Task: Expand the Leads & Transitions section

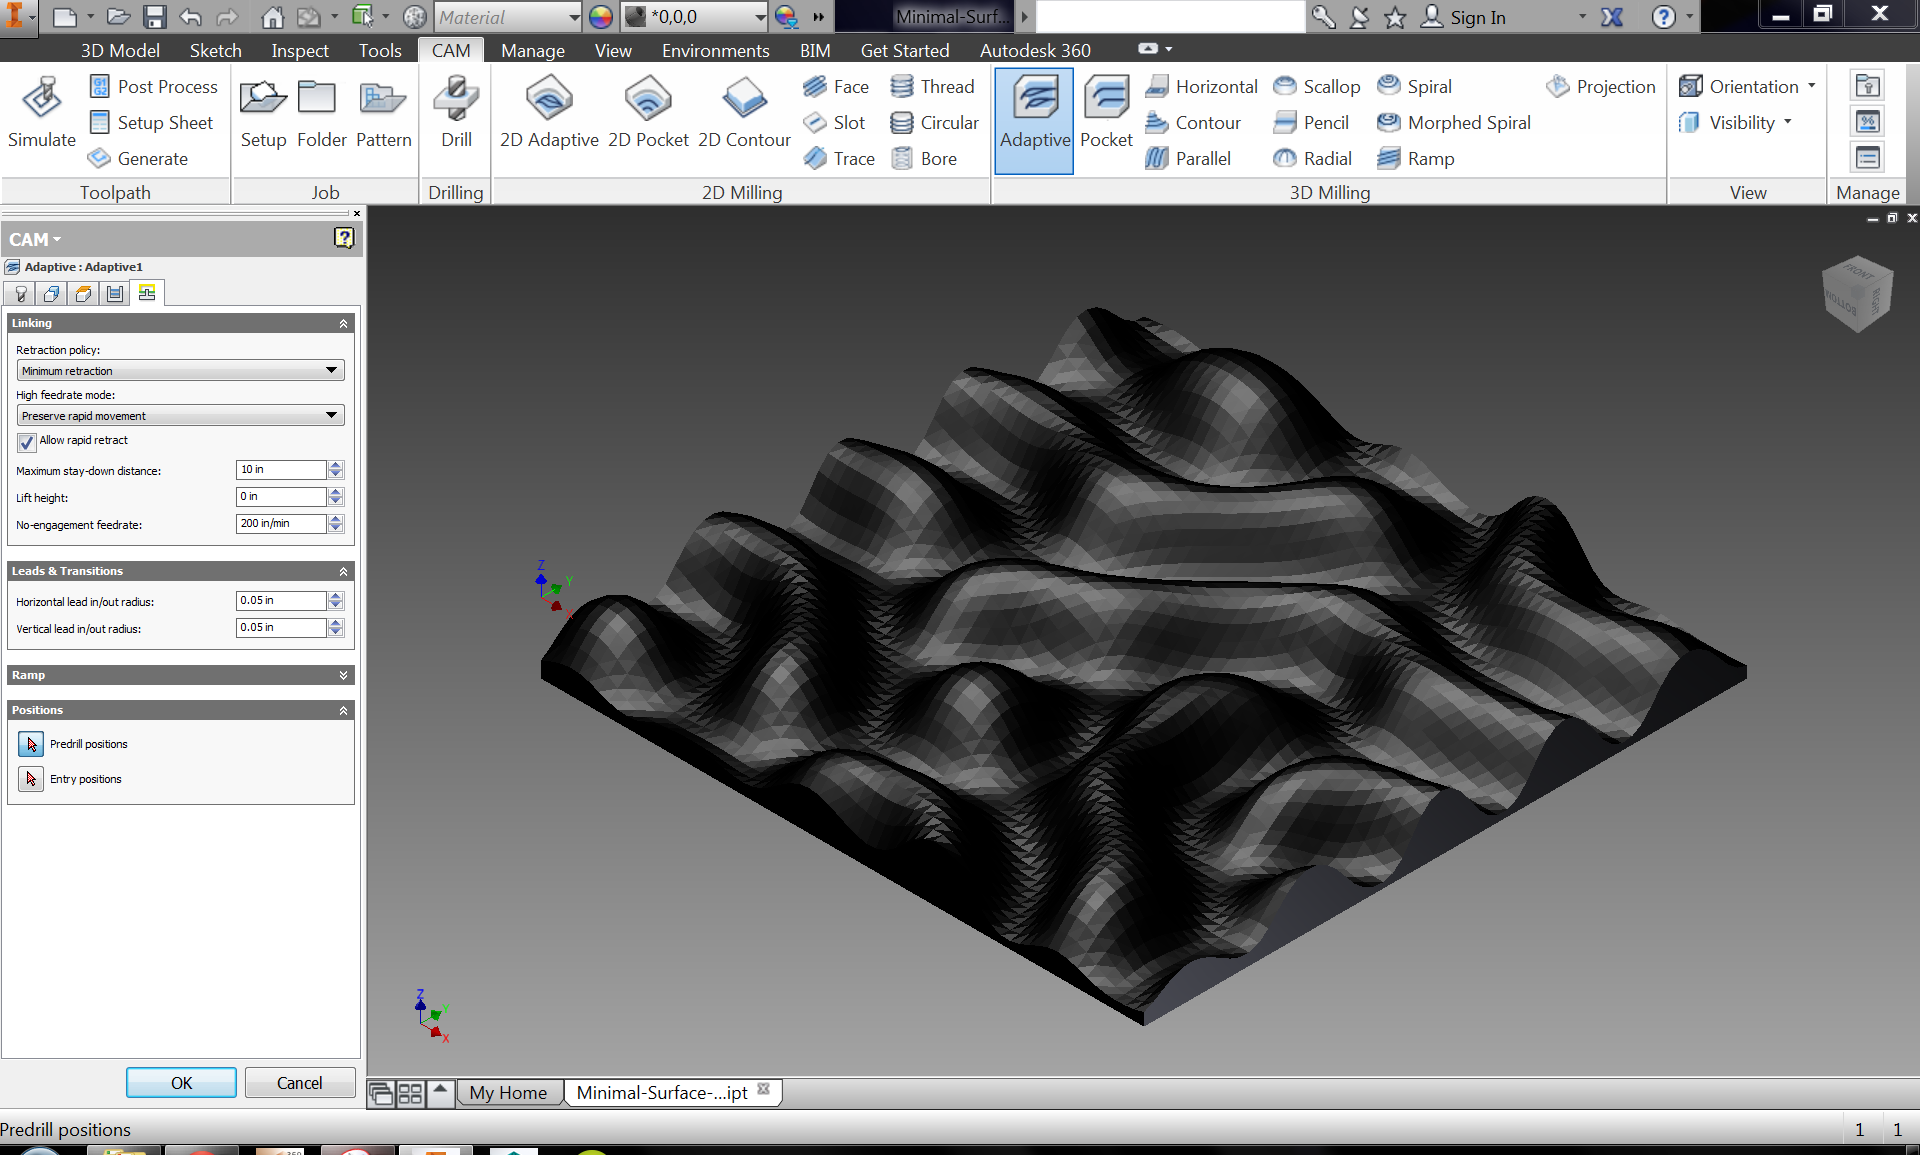Action: (178, 569)
